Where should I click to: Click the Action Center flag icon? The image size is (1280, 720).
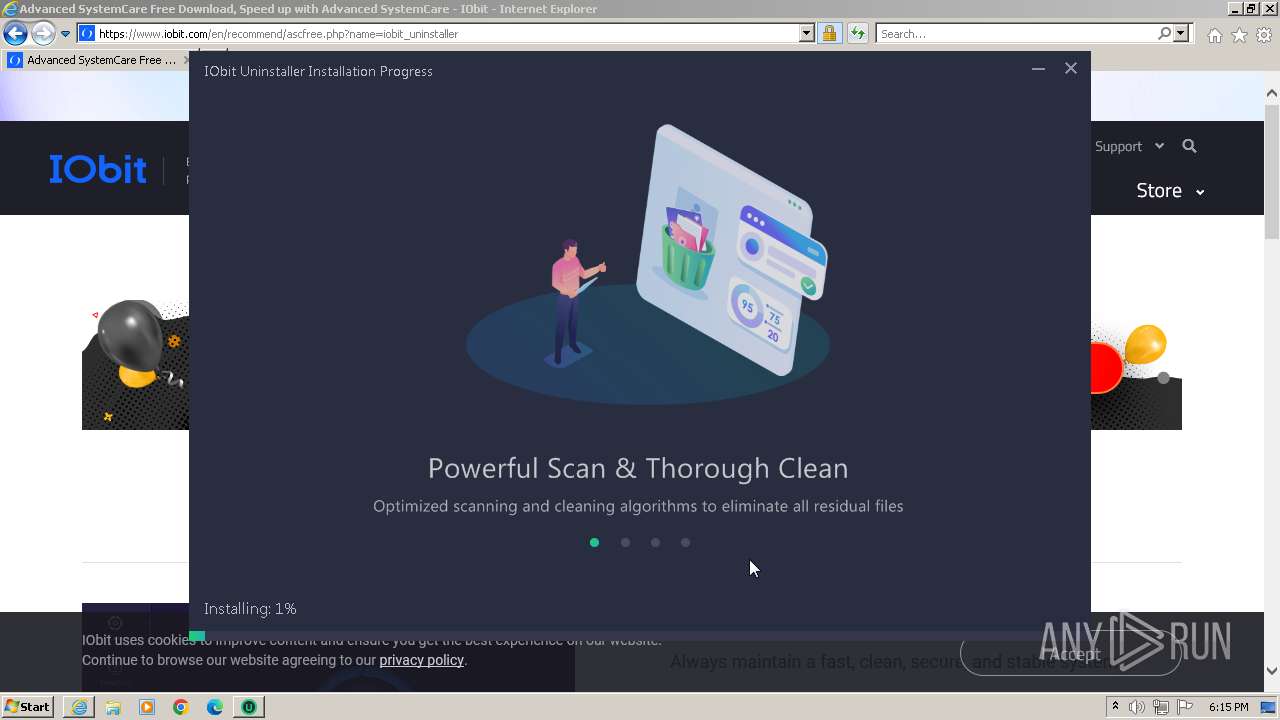(1185, 707)
